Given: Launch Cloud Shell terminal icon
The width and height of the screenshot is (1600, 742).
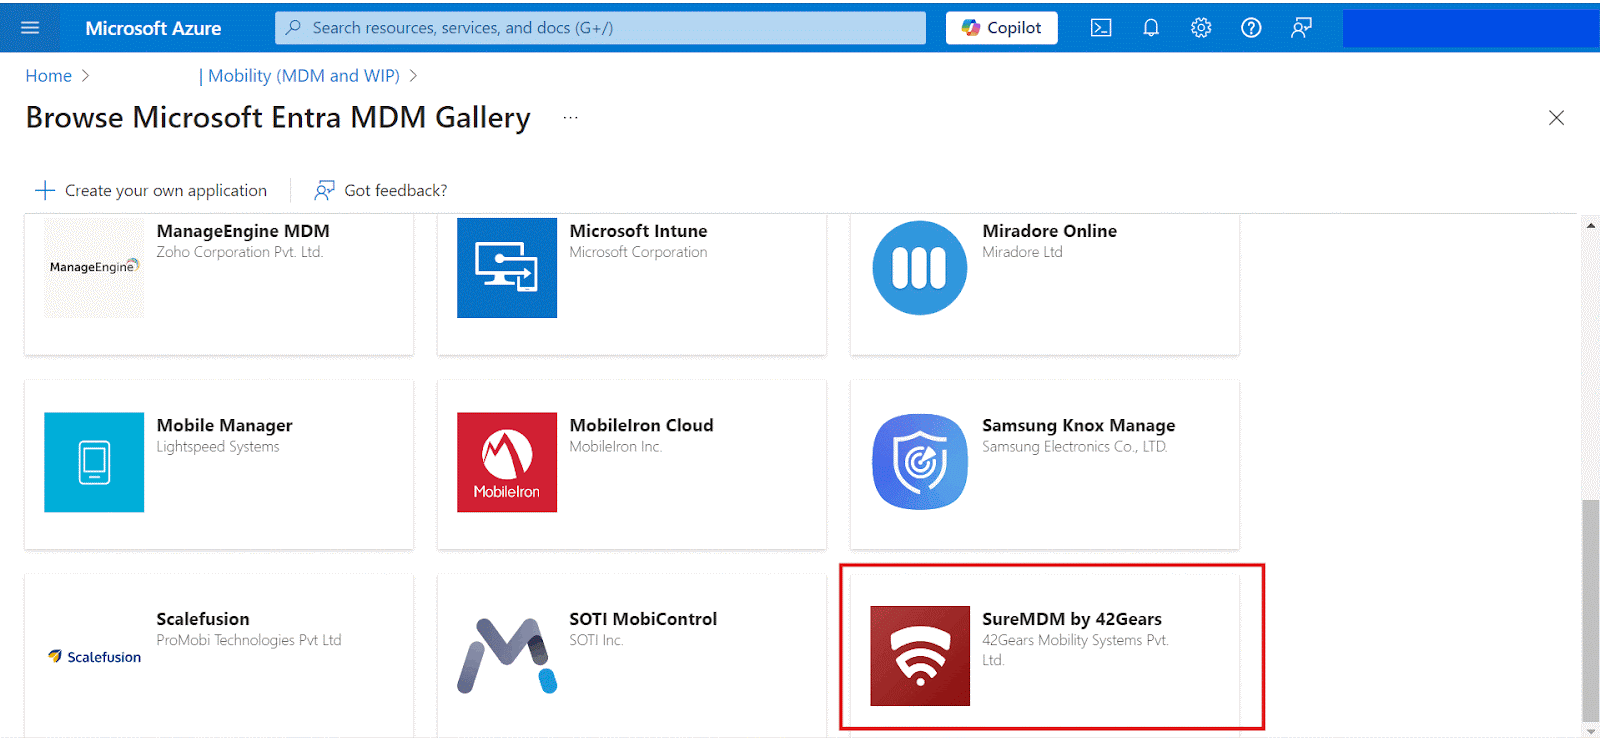Looking at the screenshot, I should click(1101, 28).
